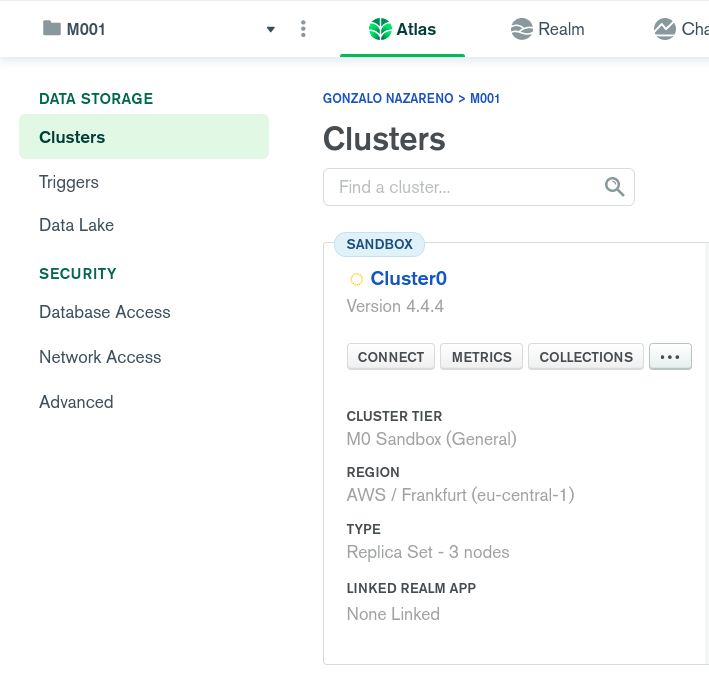Click the M001 project folder icon

52,28
